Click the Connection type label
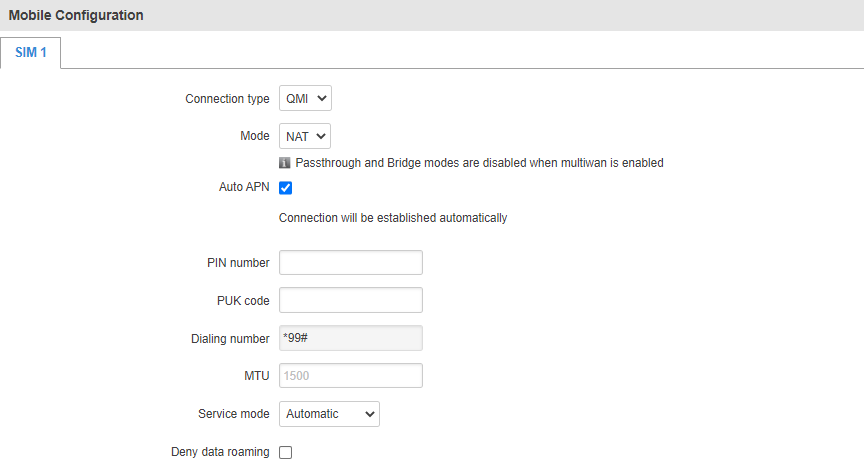Image resolution: width=864 pixels, height=476 pixels. tap(227, 99)
